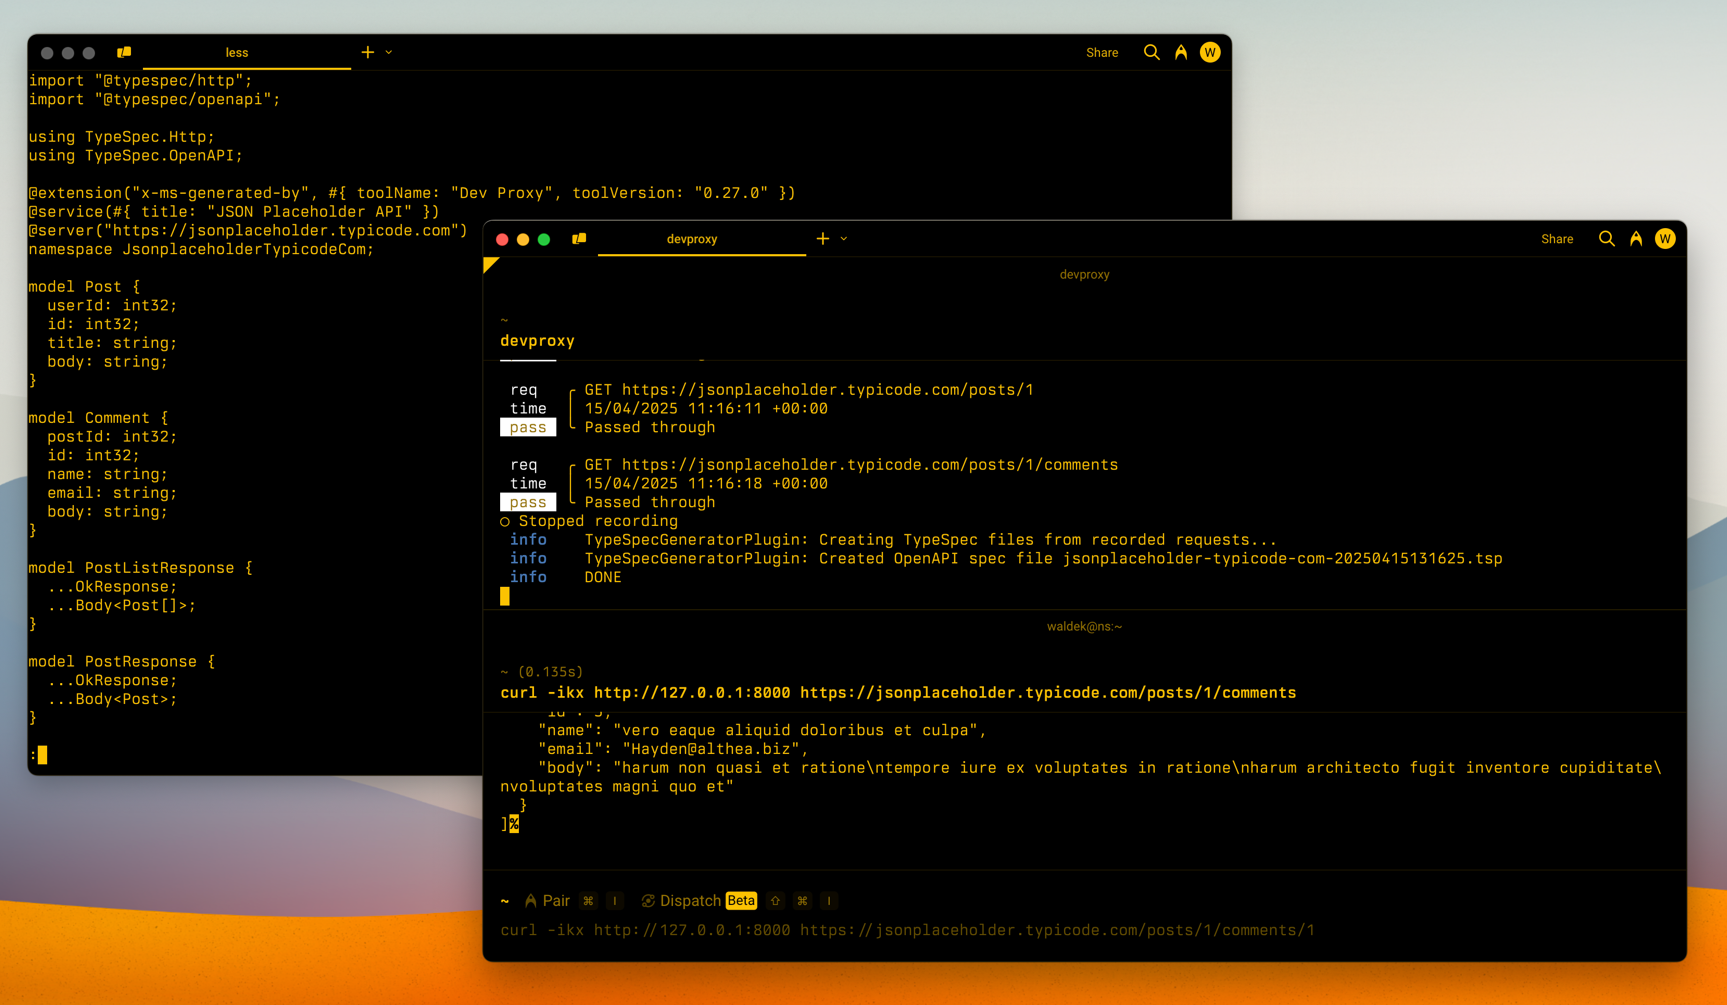Click the plus icon in the less window's tab bar
Image resolution: width=1727 pixels, height=1005 pixels.
pyautogui.click(x=366, y=52)
